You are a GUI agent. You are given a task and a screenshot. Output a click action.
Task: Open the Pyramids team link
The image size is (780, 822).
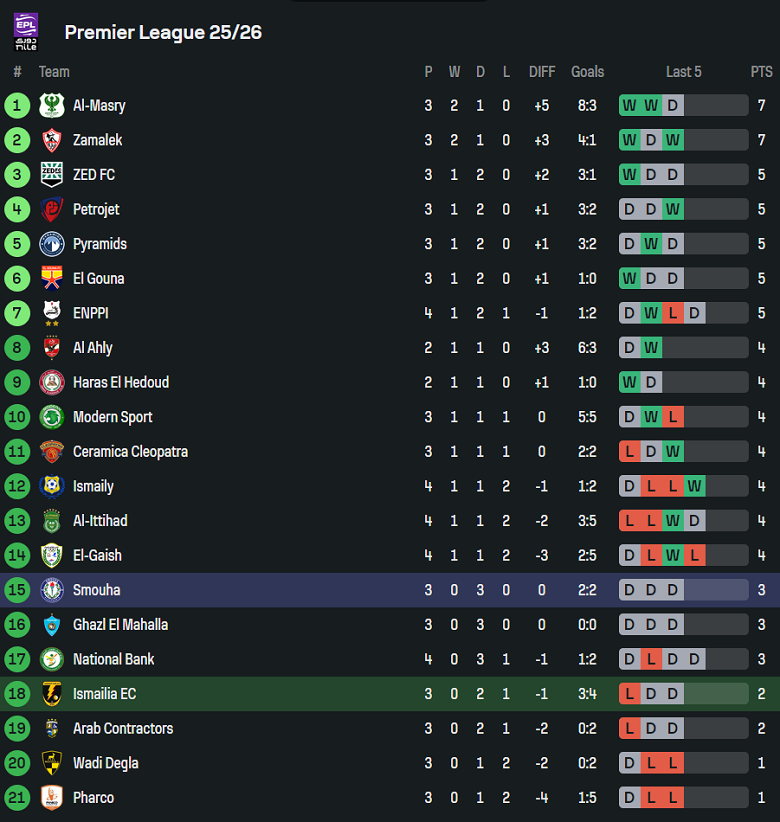pos(100,244)
